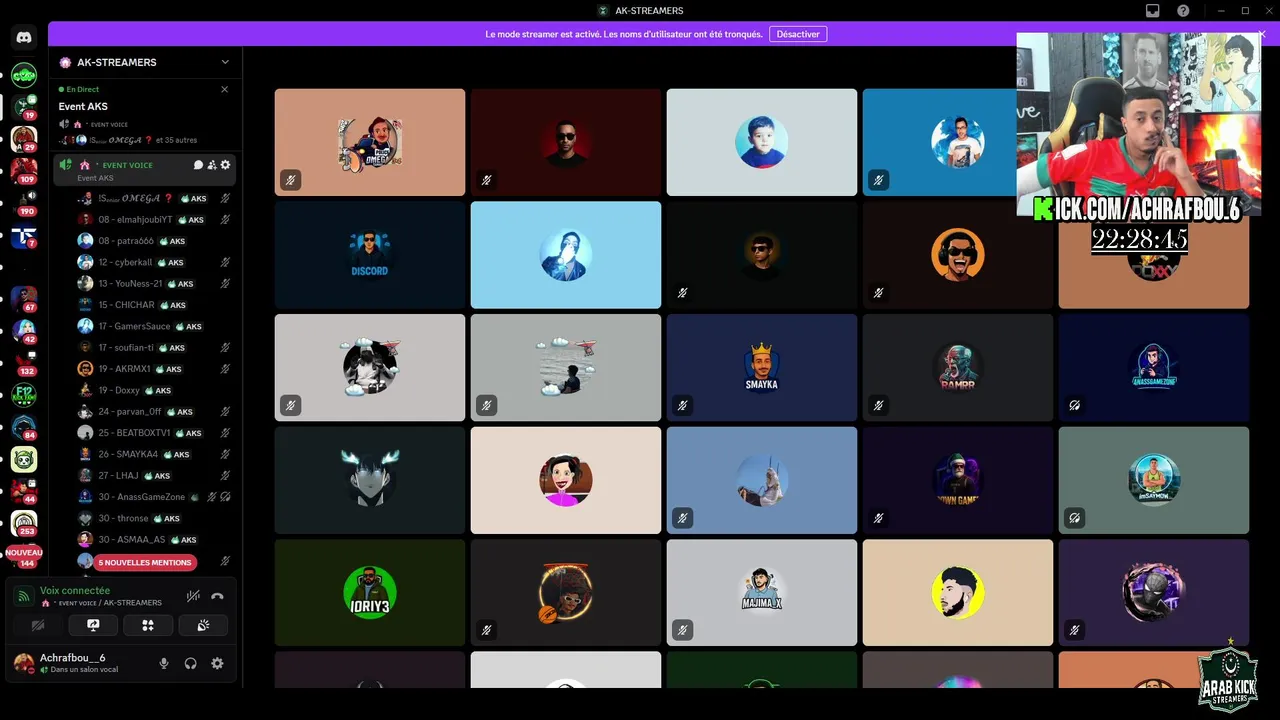Focus the pink-haired woman avatar tile
Image resolution: width=1280 pixels, height=720 pixels.
click(566, 480)
